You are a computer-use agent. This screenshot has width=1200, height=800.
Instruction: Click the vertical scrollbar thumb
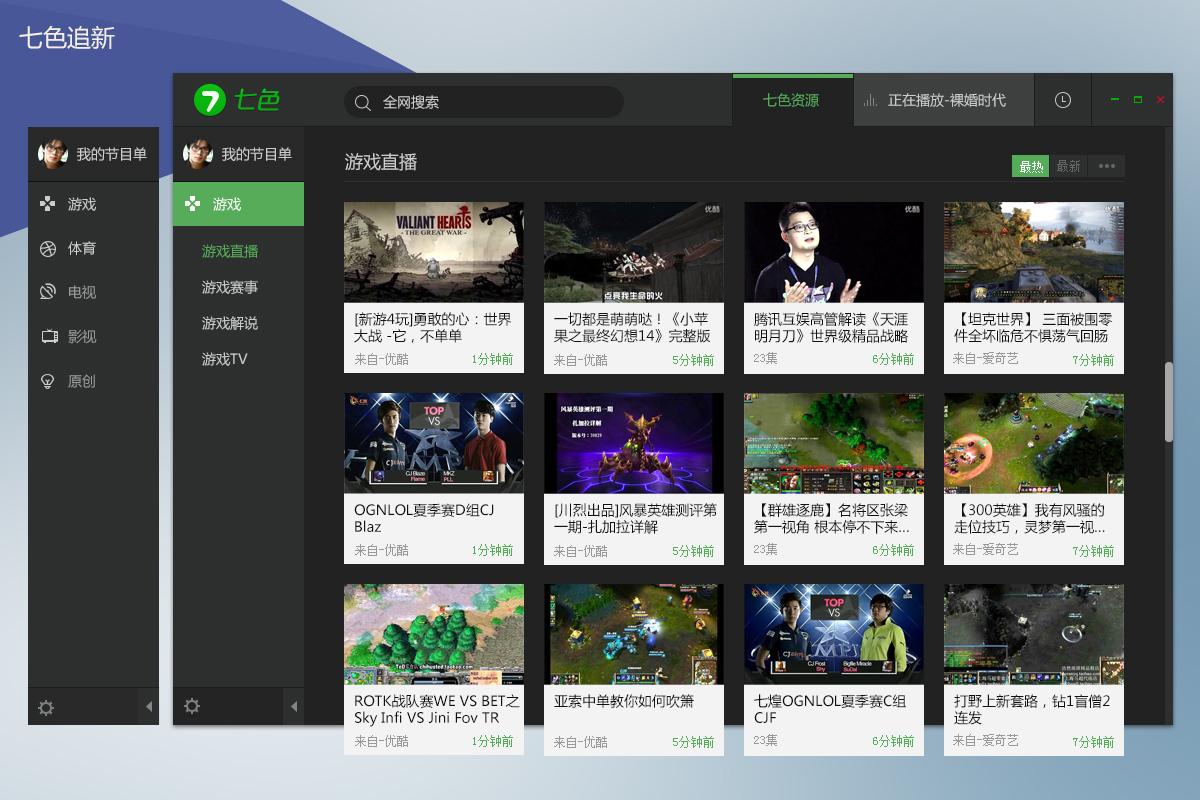click(1168, 402)
